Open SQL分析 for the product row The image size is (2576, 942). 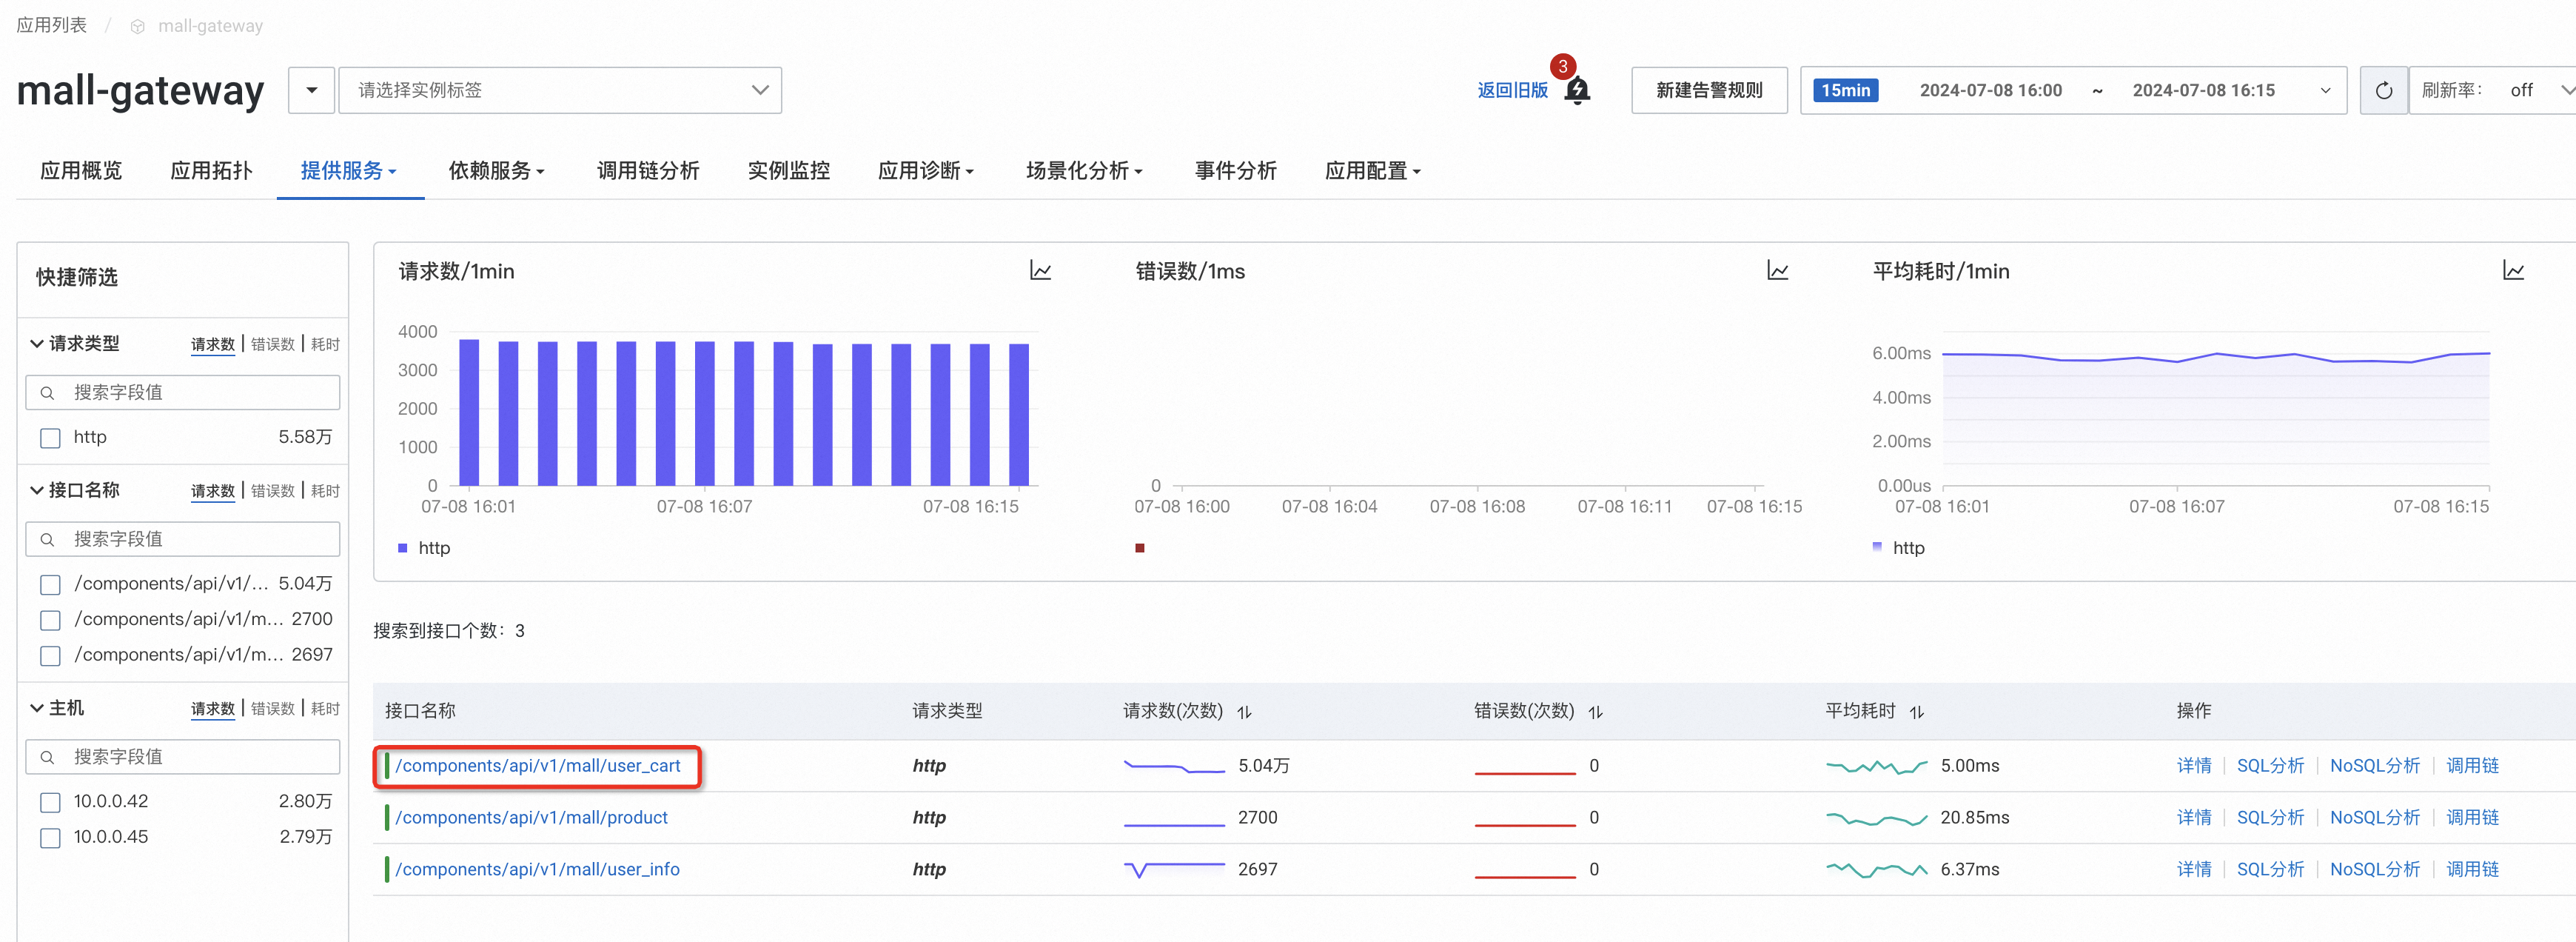2270,819
